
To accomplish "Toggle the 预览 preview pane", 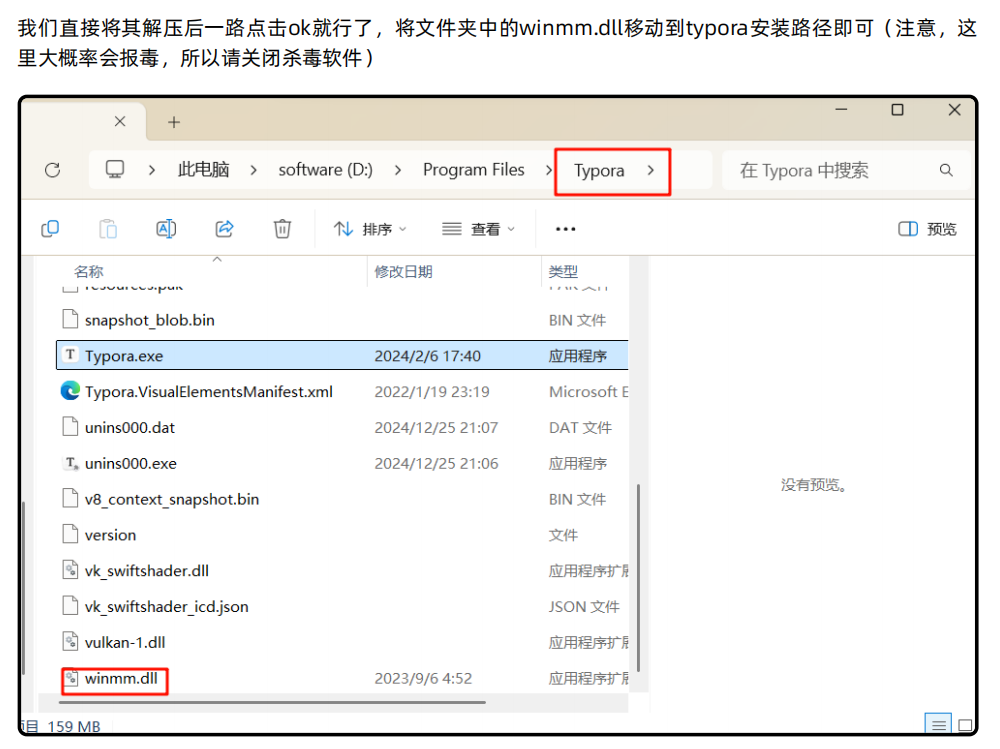I will coord(928,229).
